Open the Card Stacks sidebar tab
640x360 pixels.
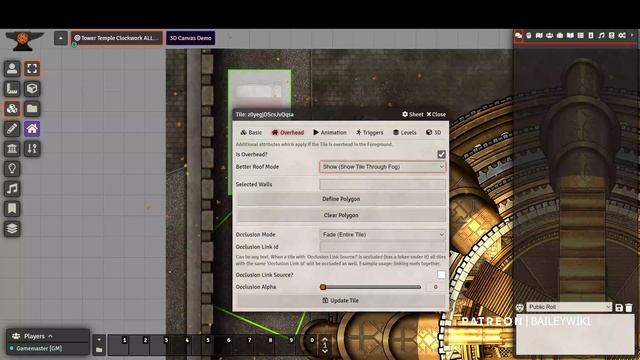pos(591,36)
